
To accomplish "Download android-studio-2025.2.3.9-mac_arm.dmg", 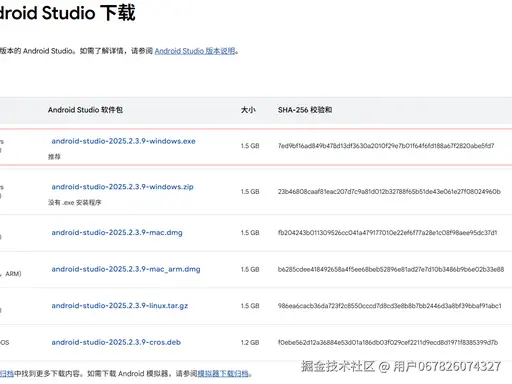I will click(x=126, y=269).
